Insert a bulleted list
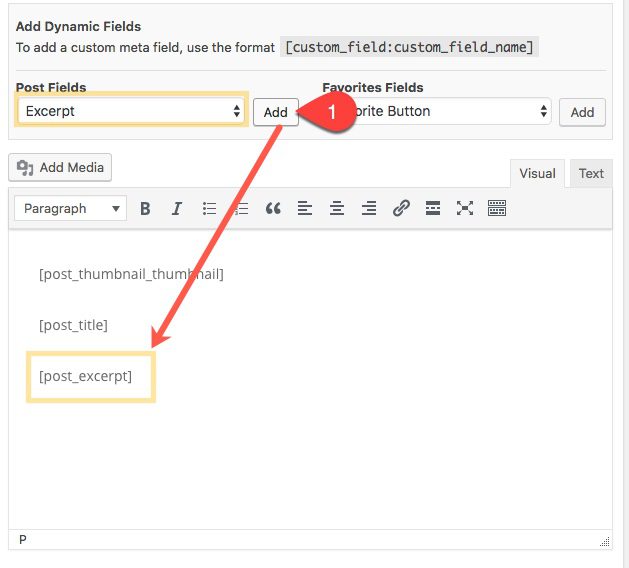This screenshot has height=568, width=629. coord(209,209)
